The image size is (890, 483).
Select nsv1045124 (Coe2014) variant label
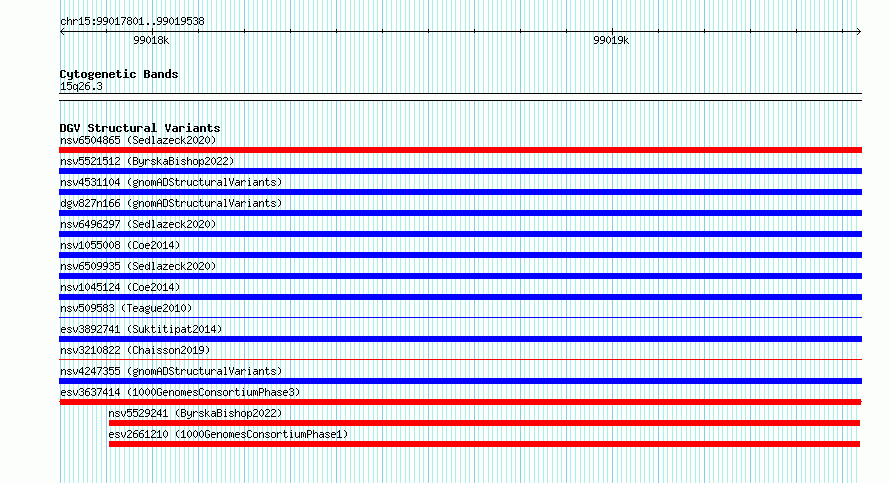click(120, 287)
